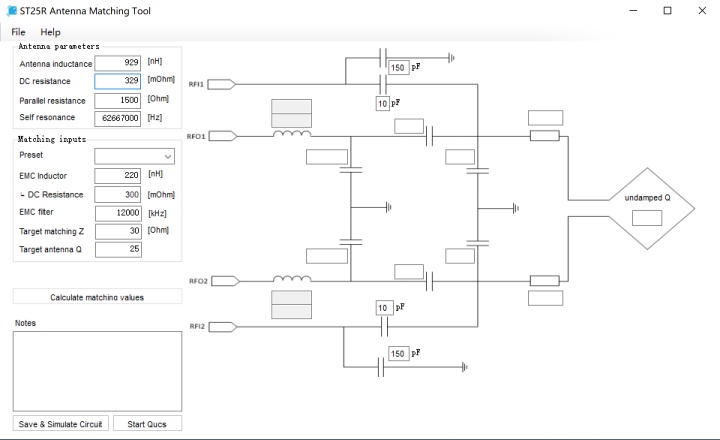Image resolution: width=720 pixels, height=440 pixels.
Task: Click the left center ground symbol
Action: pyautogui.click(x=389, y=208)
